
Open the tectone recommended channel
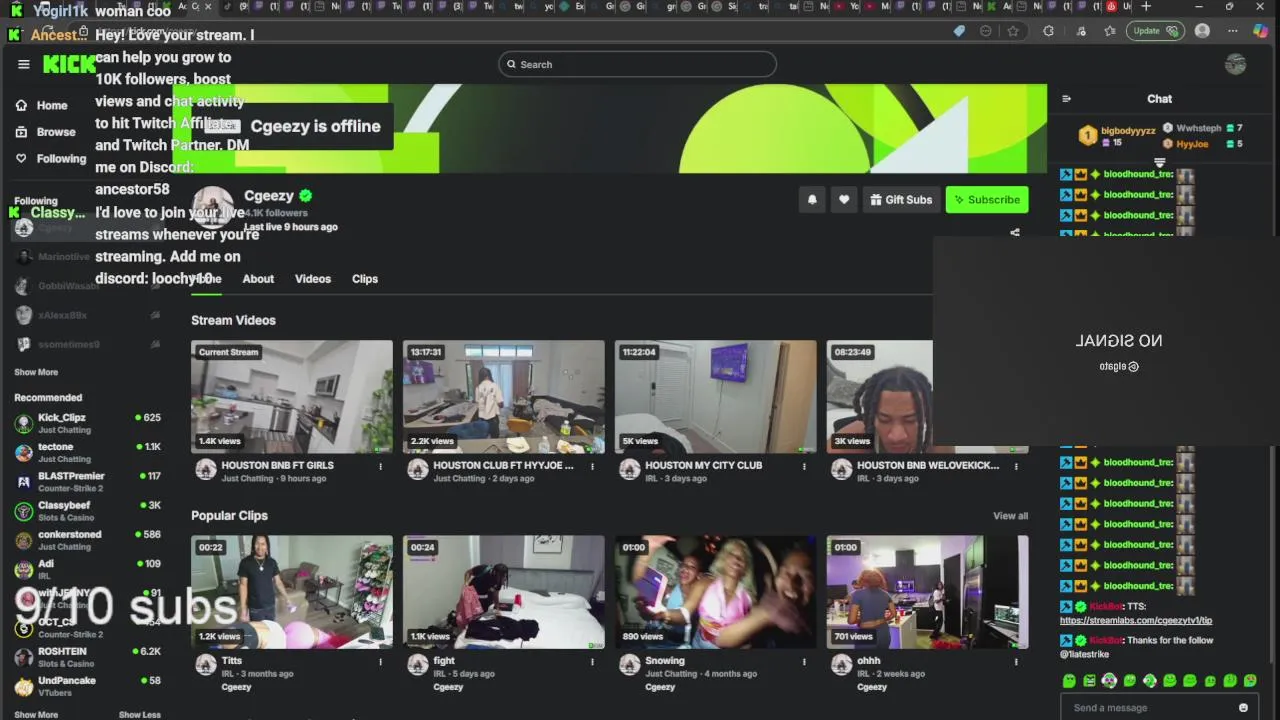pyautogui.click(x=87, y=452)
